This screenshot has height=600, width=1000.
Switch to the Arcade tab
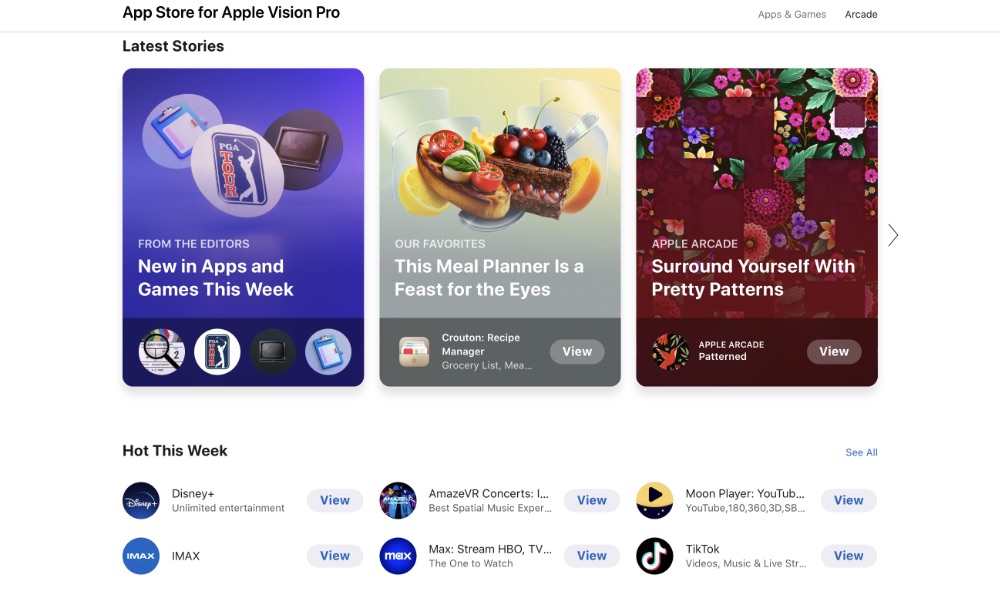pos(861,14)
